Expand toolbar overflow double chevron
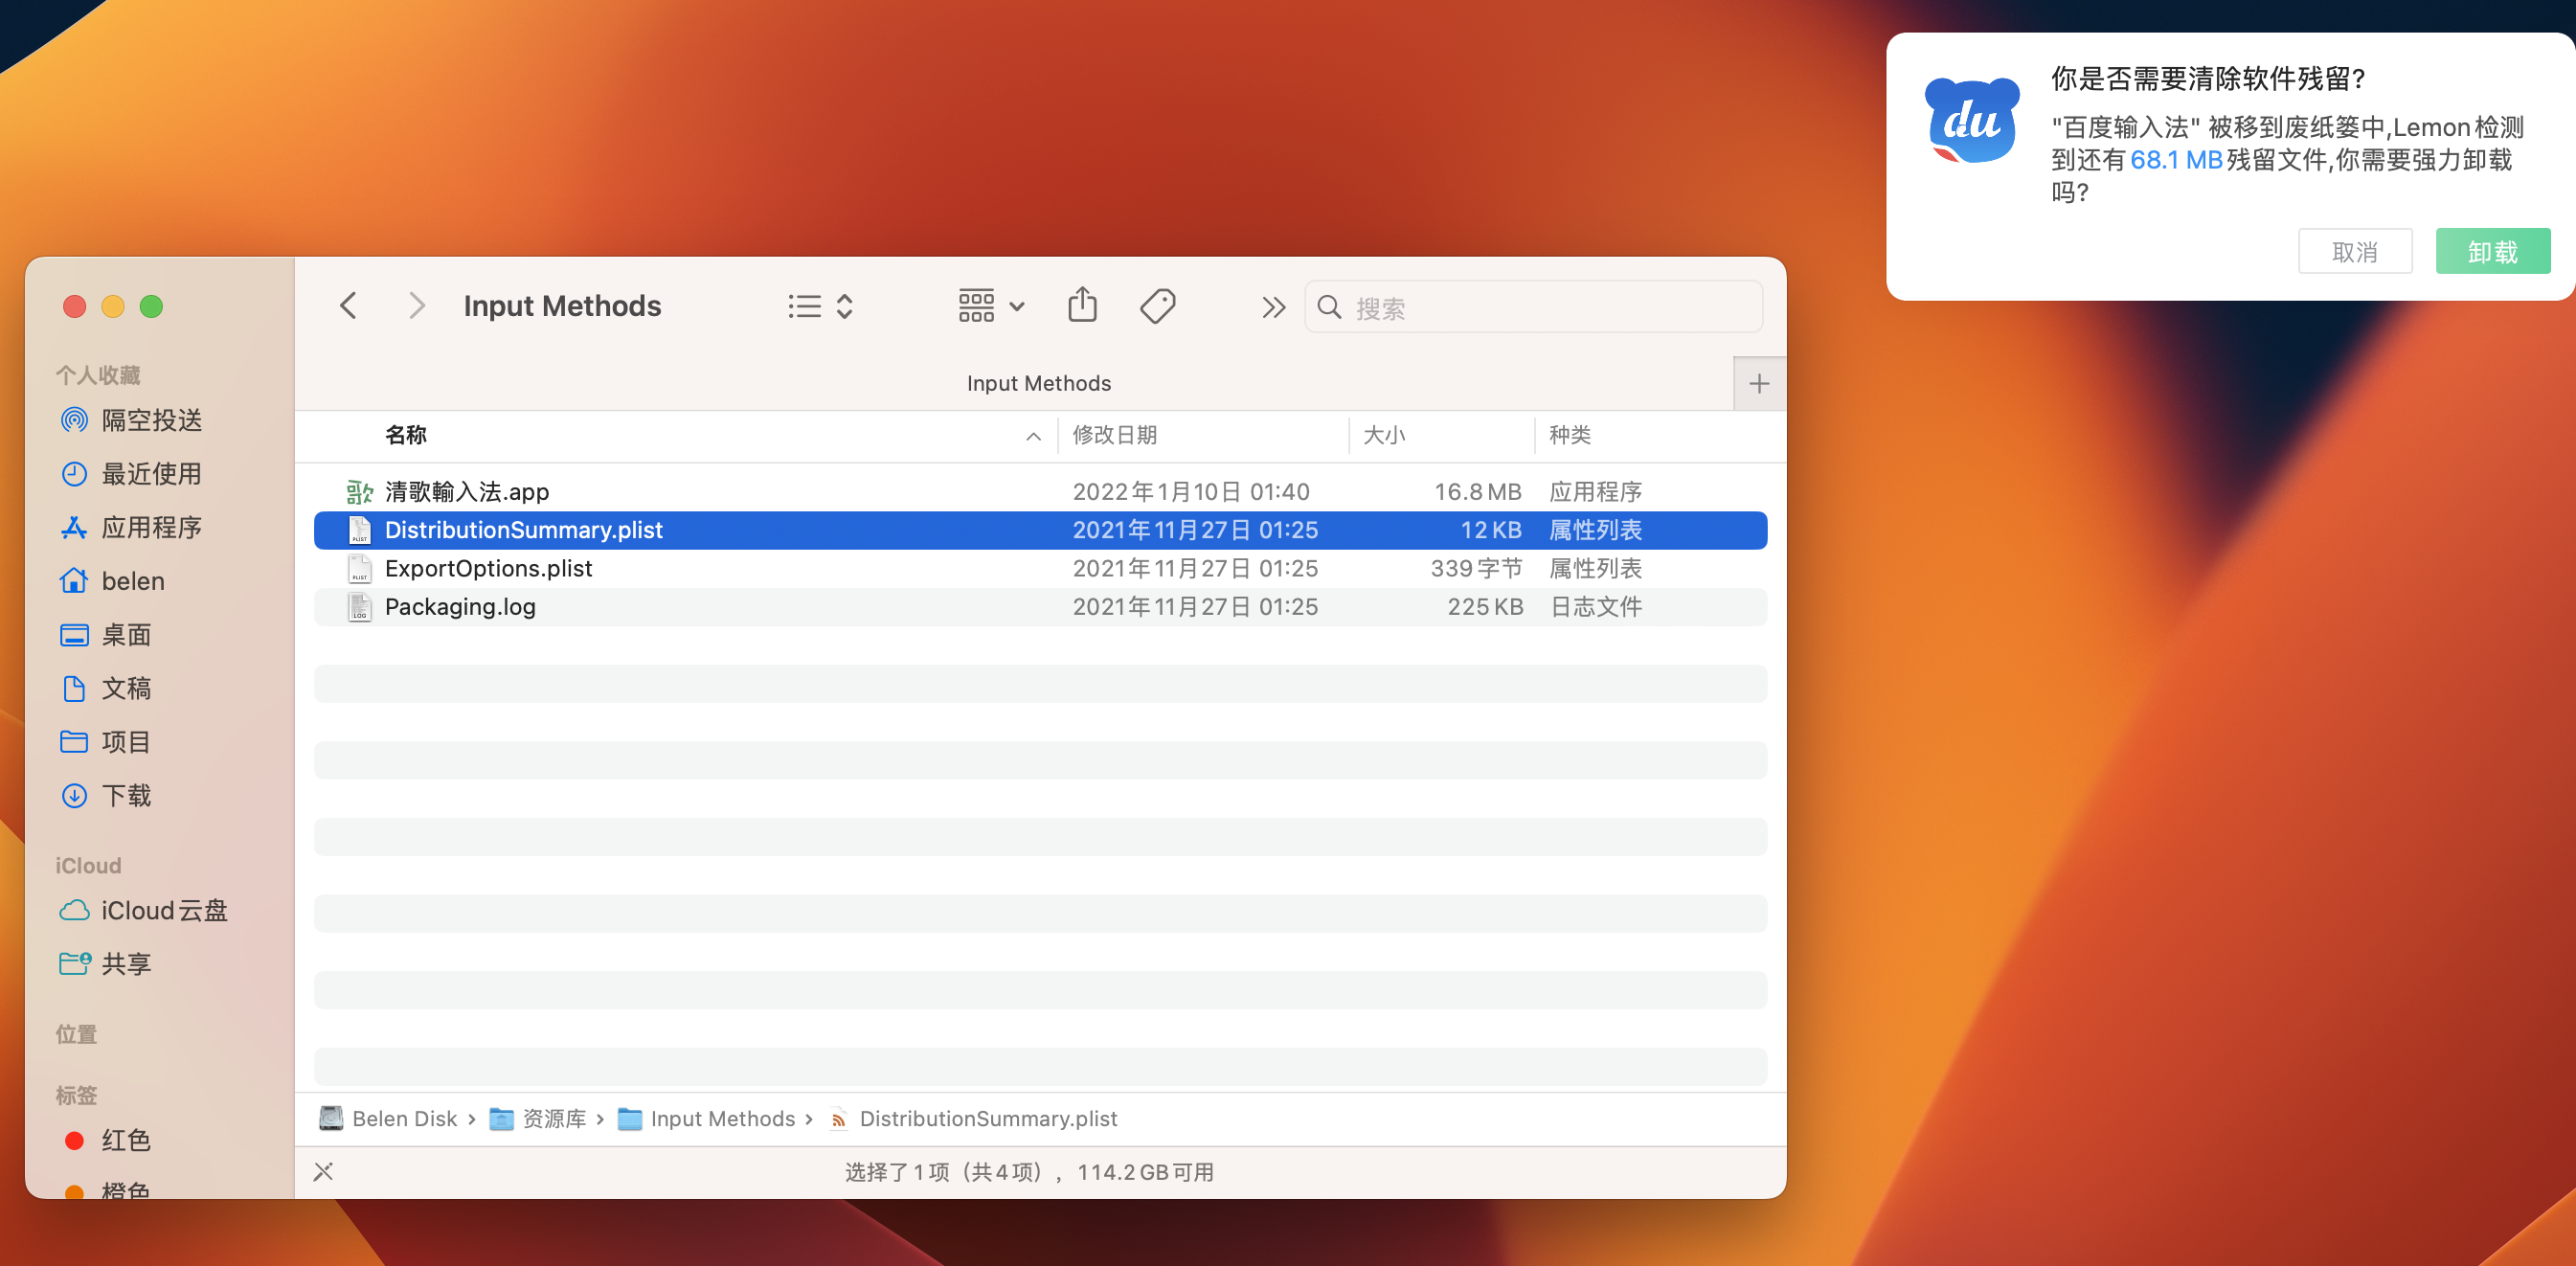 click(1272, 307)
